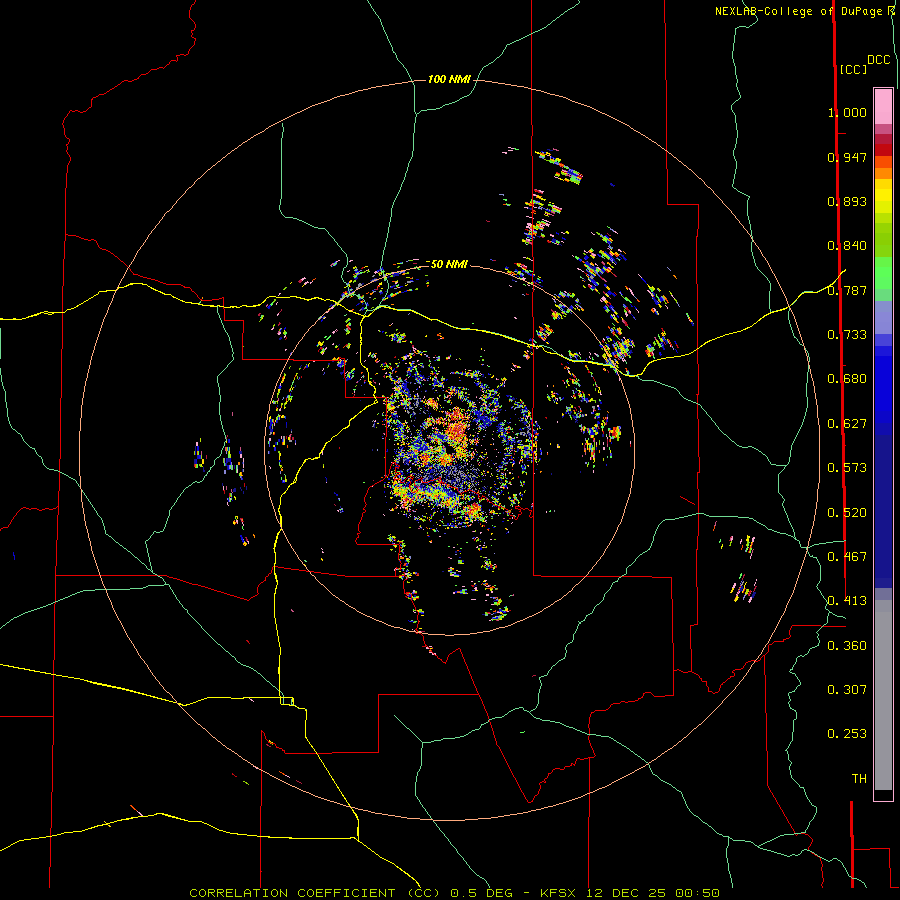Click the 0.840 legend value
Viewport: 900px width, 900px height.
coord(847,246)
